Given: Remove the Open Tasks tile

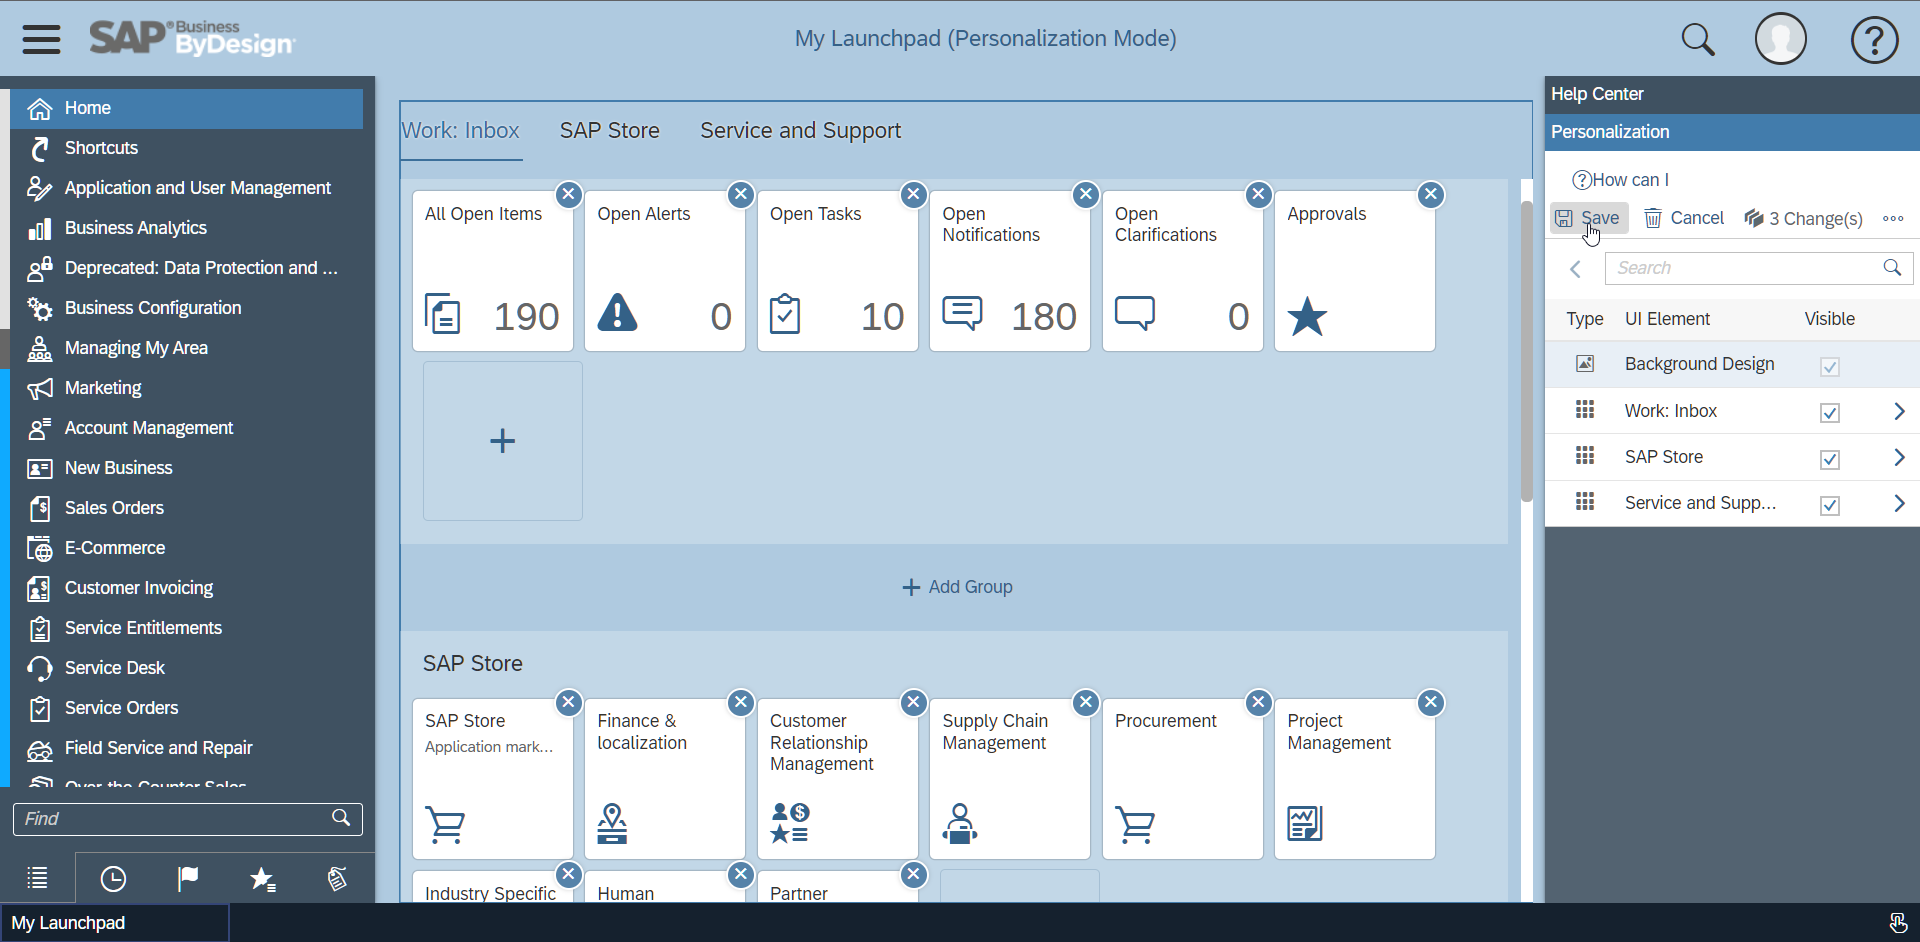Looking at the screenshot, I should point(913,194).
